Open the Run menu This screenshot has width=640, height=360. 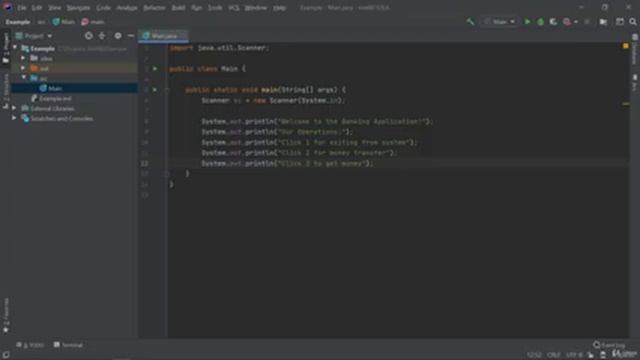[196, 8]
